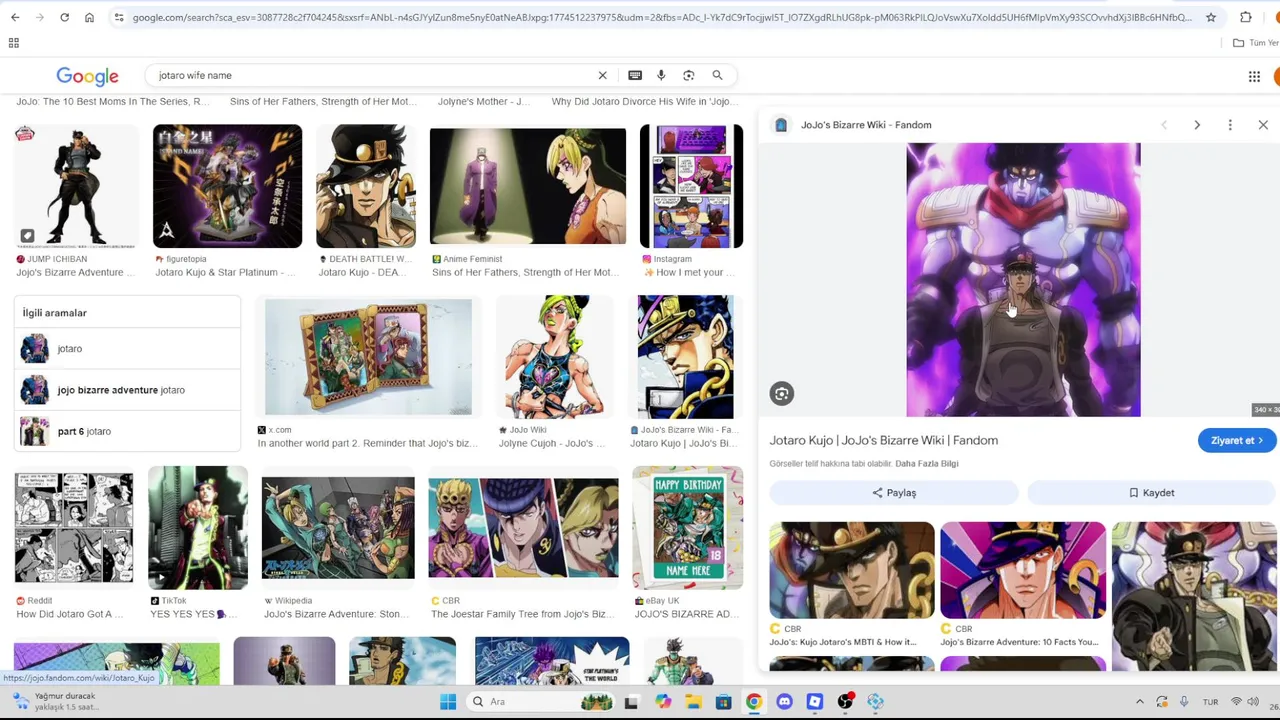The image size is (1280, 720).
Task: Show the next image in preview panel
Action: [x=1197, y=125]
